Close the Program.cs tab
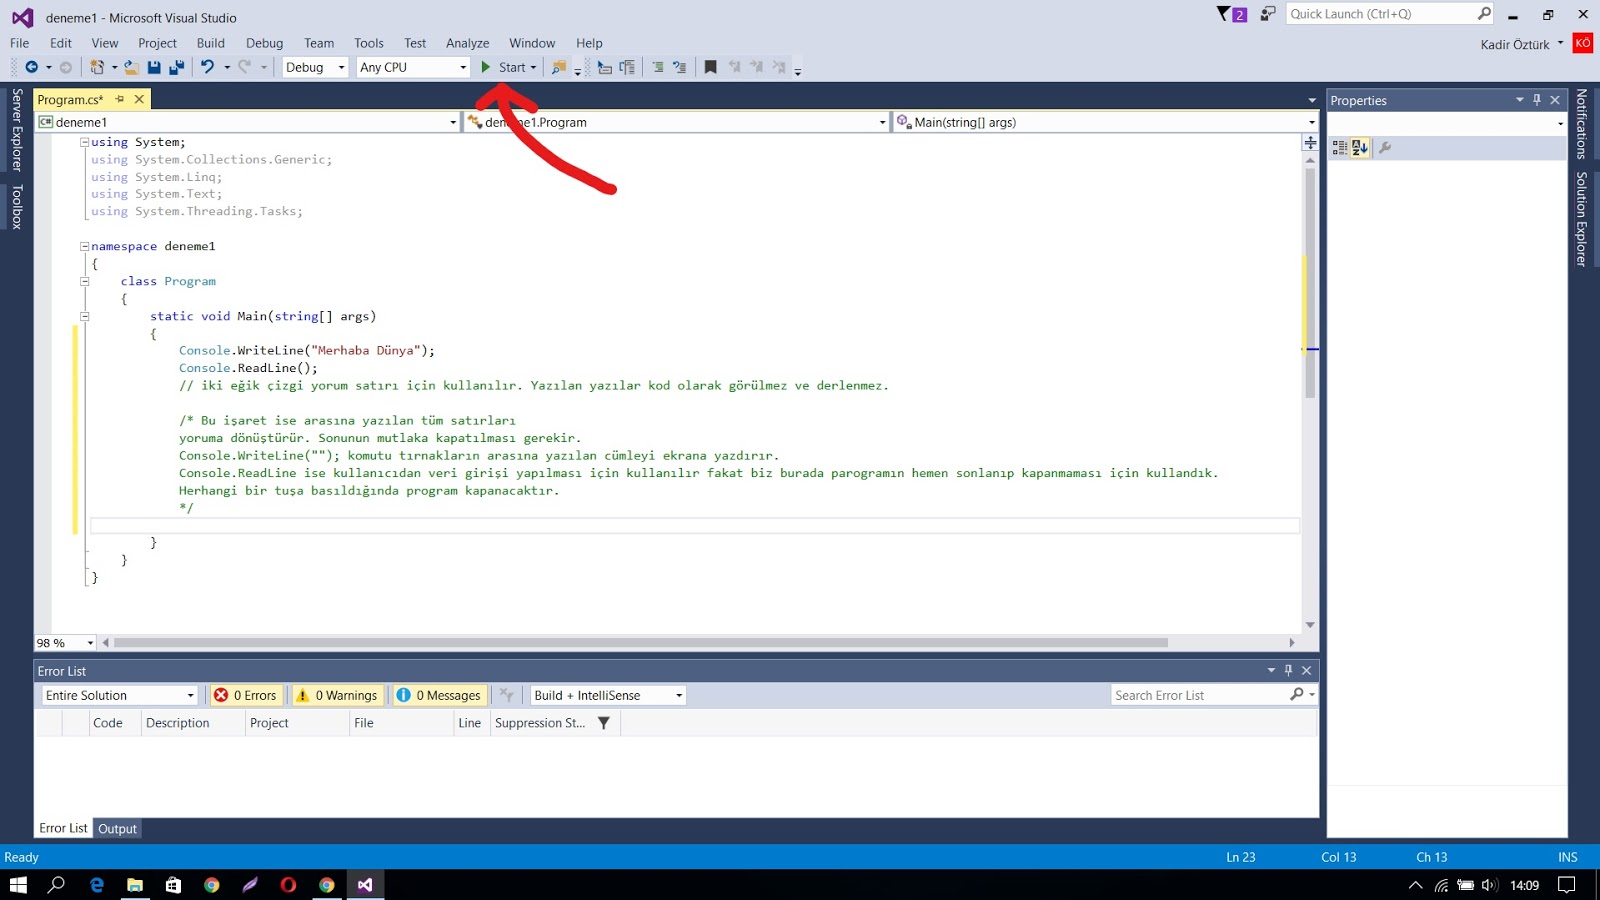 (139, 99)
